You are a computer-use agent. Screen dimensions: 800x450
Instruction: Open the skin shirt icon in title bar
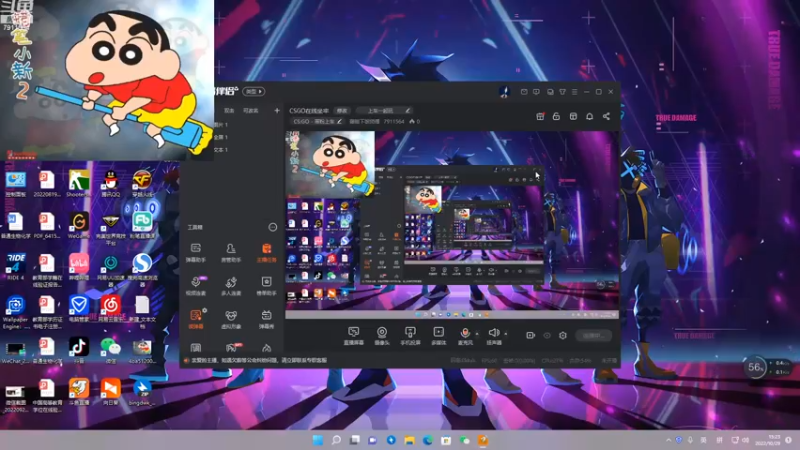tap(562, 92)
